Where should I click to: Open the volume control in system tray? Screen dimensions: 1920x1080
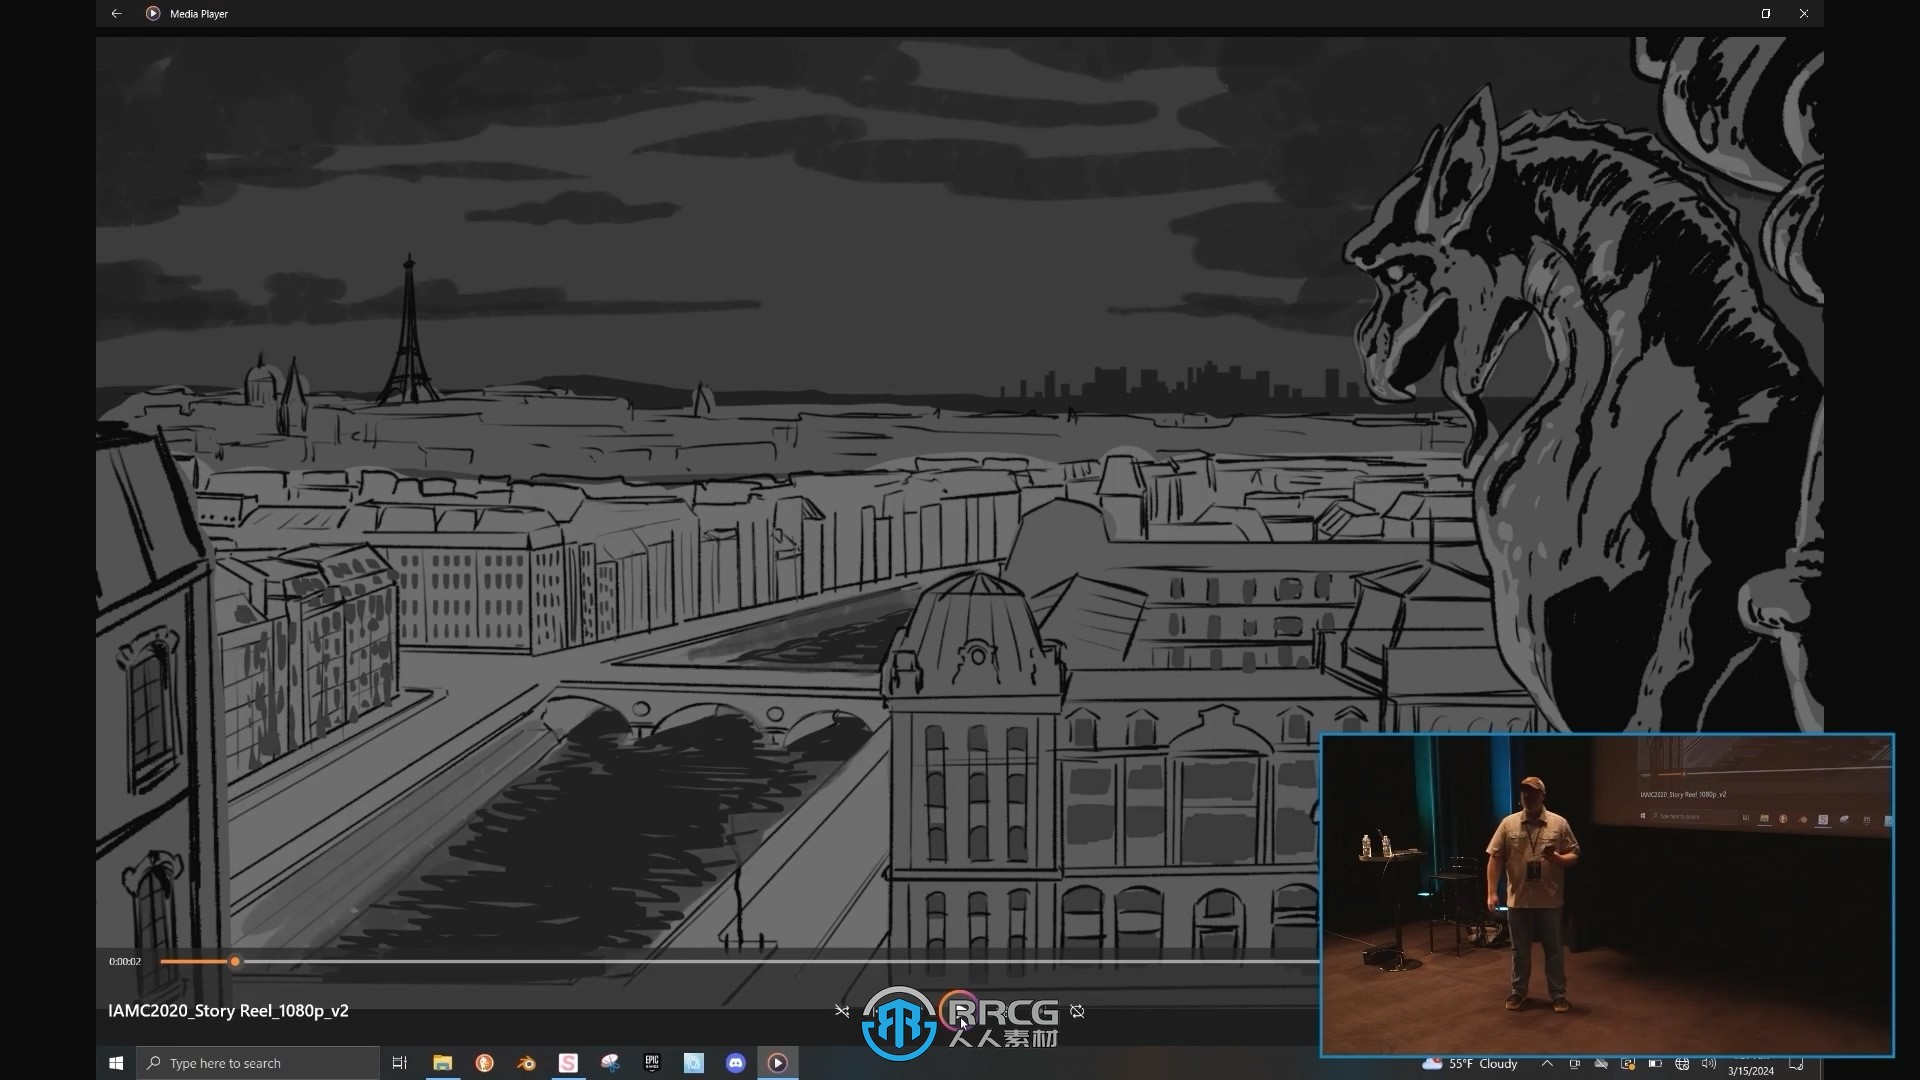(x=1709, y=1063)
